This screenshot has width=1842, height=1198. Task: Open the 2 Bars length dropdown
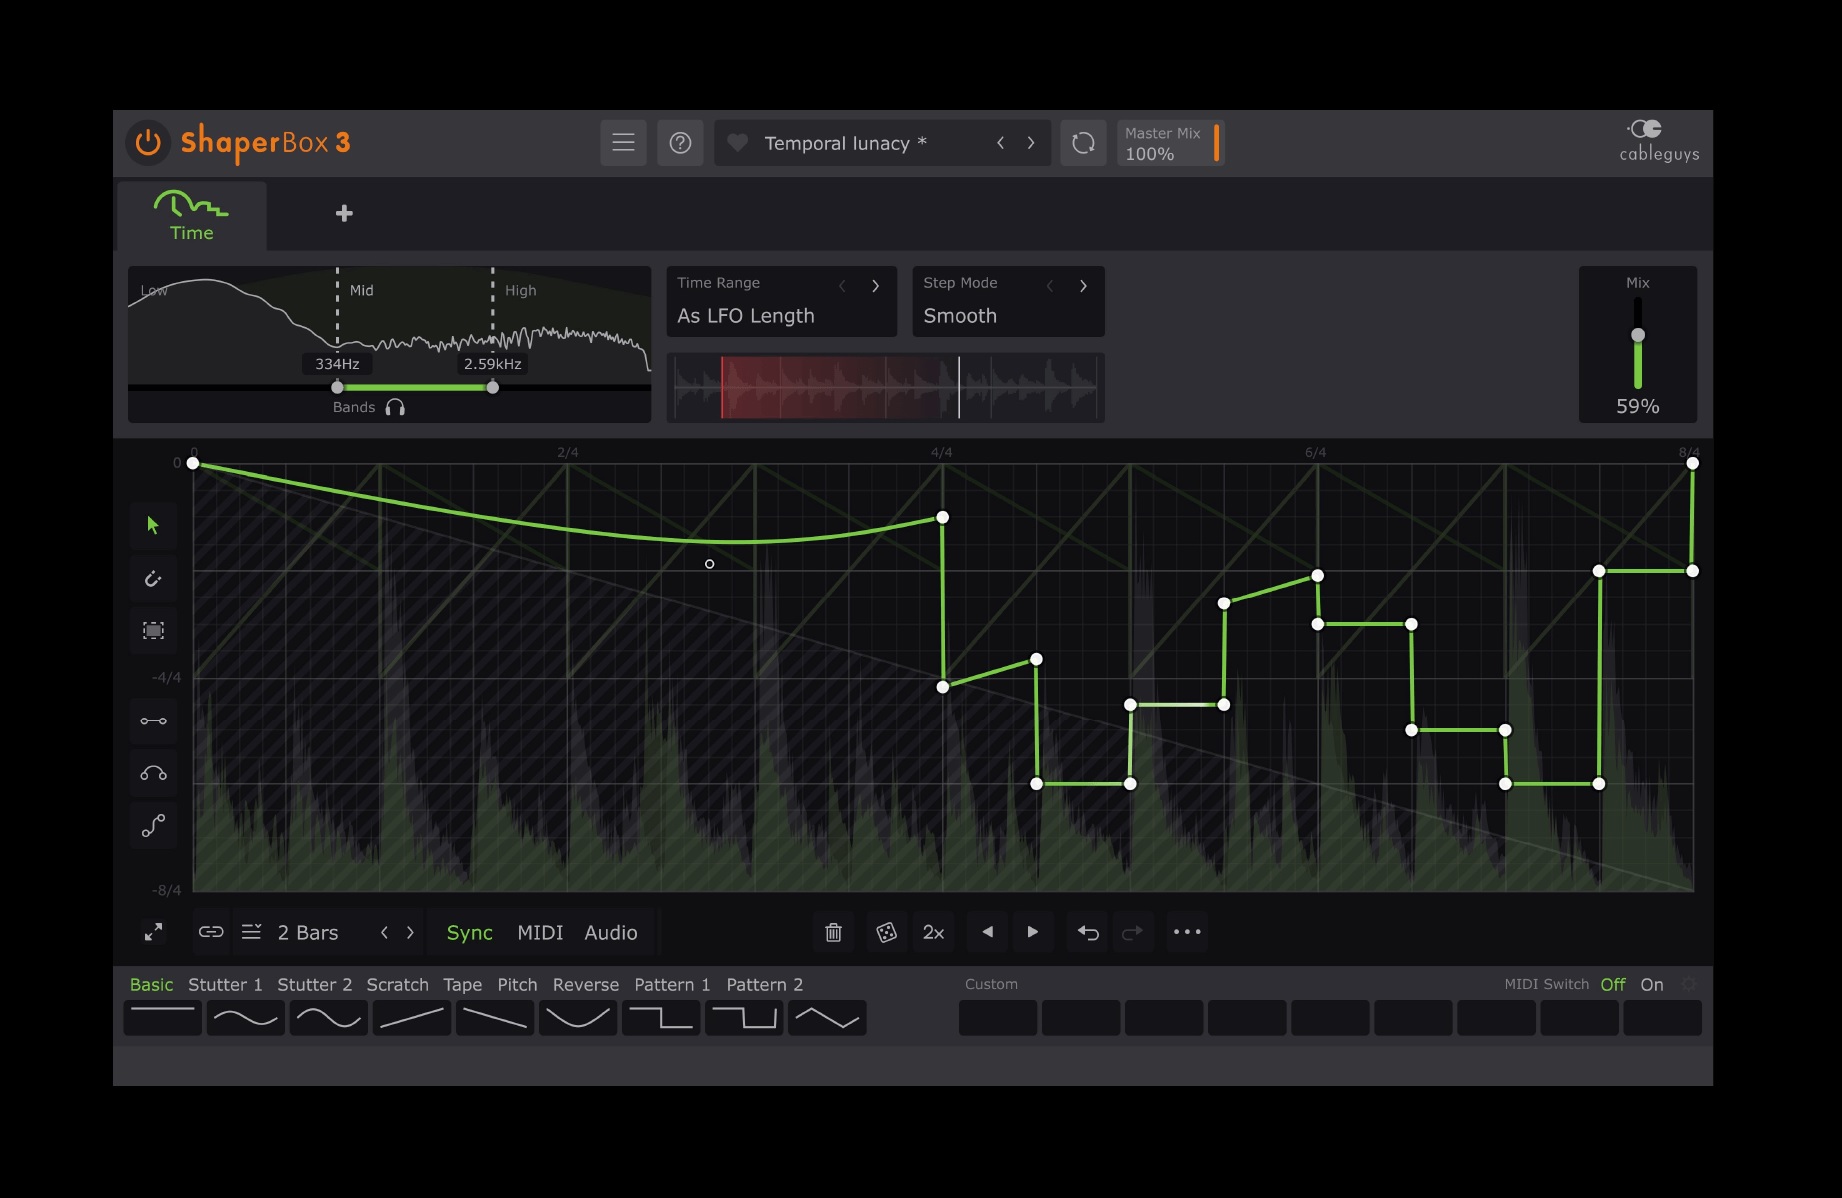tap(308, 933)
